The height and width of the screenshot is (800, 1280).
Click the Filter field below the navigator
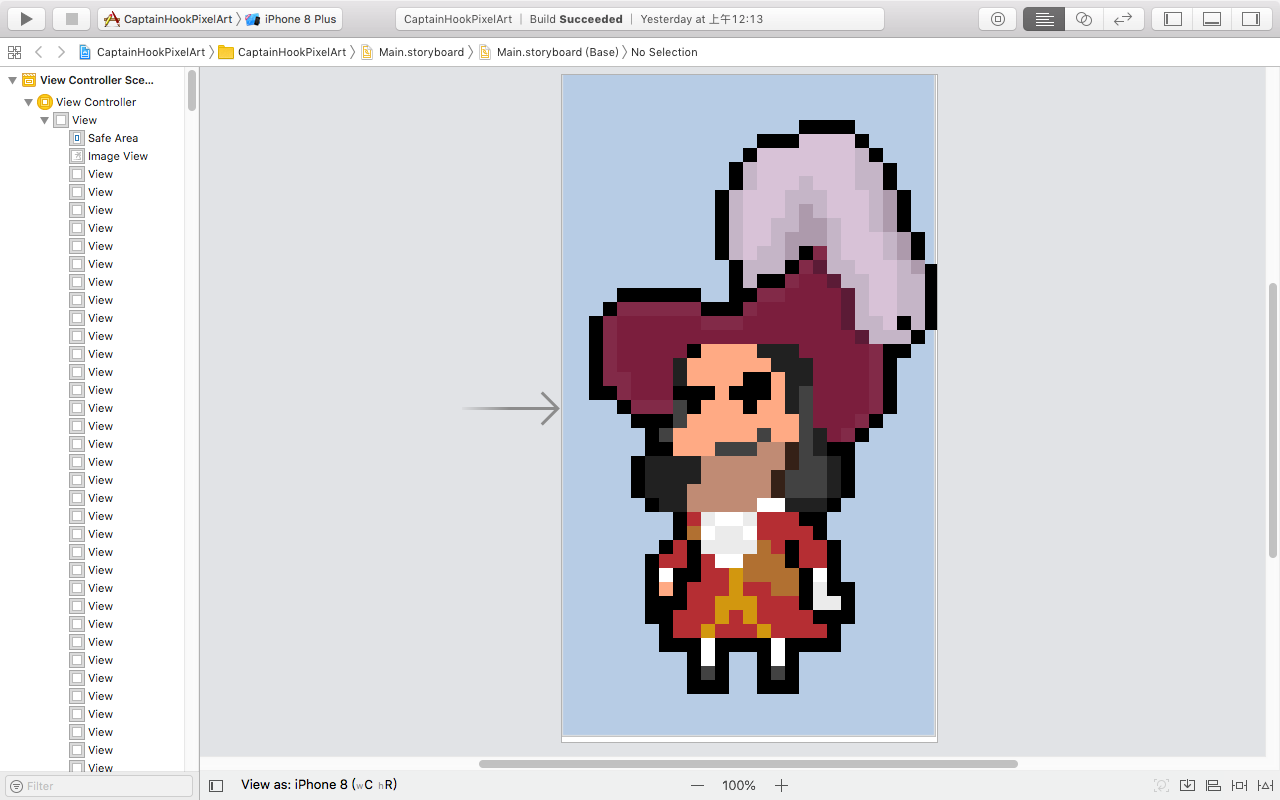click(x=97, y=786)
